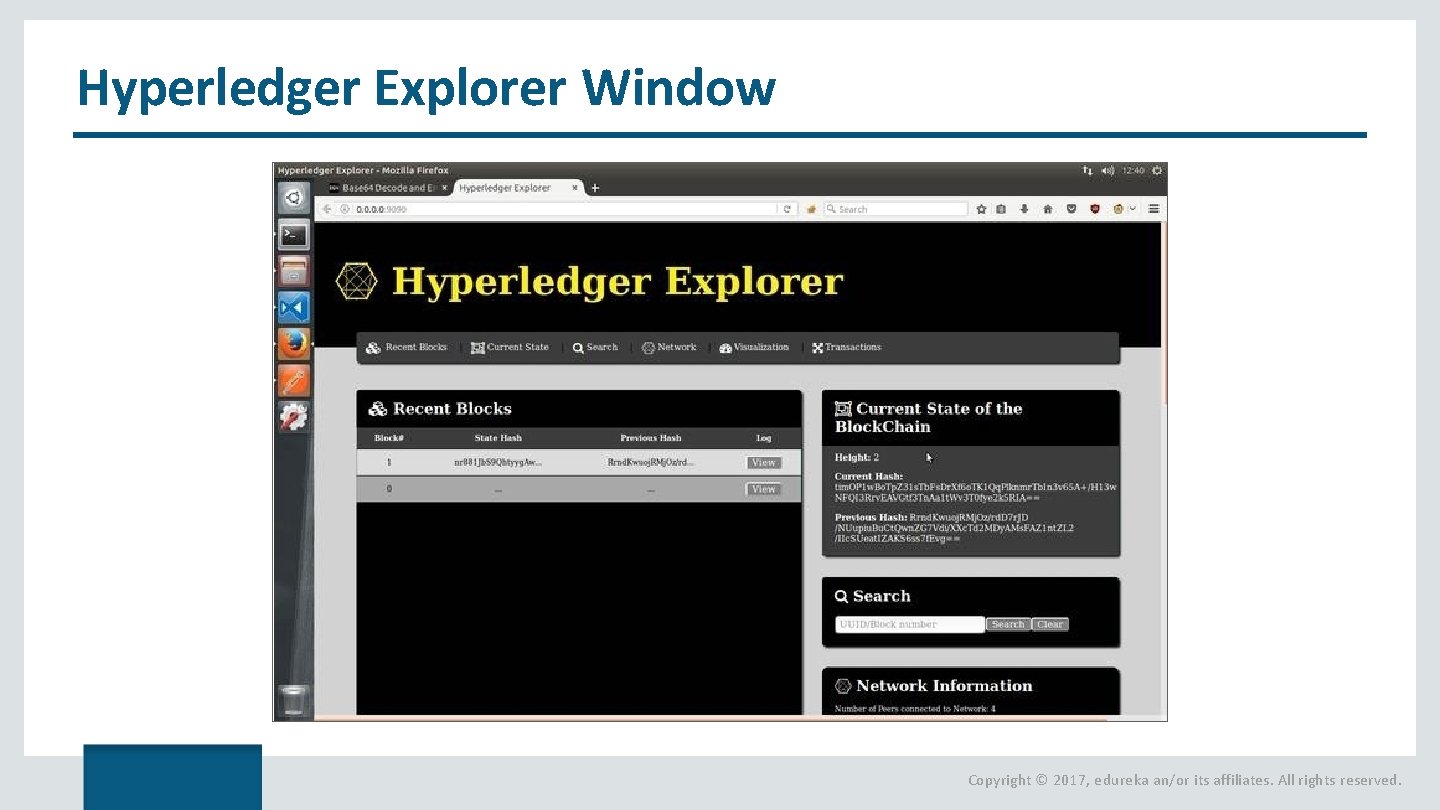Viewport: 1440px width, 810px height.
Task: Focus the UUID/Block number input
Action: tap(910, 625)
